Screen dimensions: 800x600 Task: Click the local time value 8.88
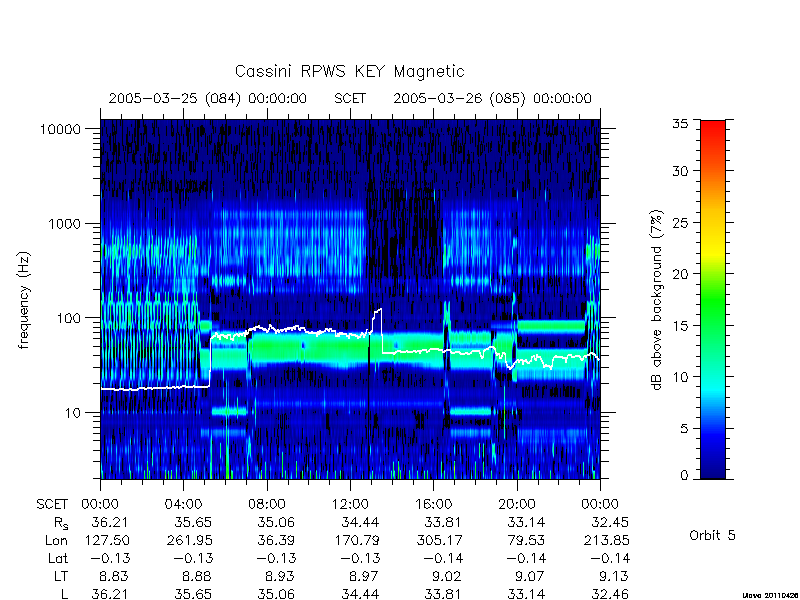click(x=197, y=577)
